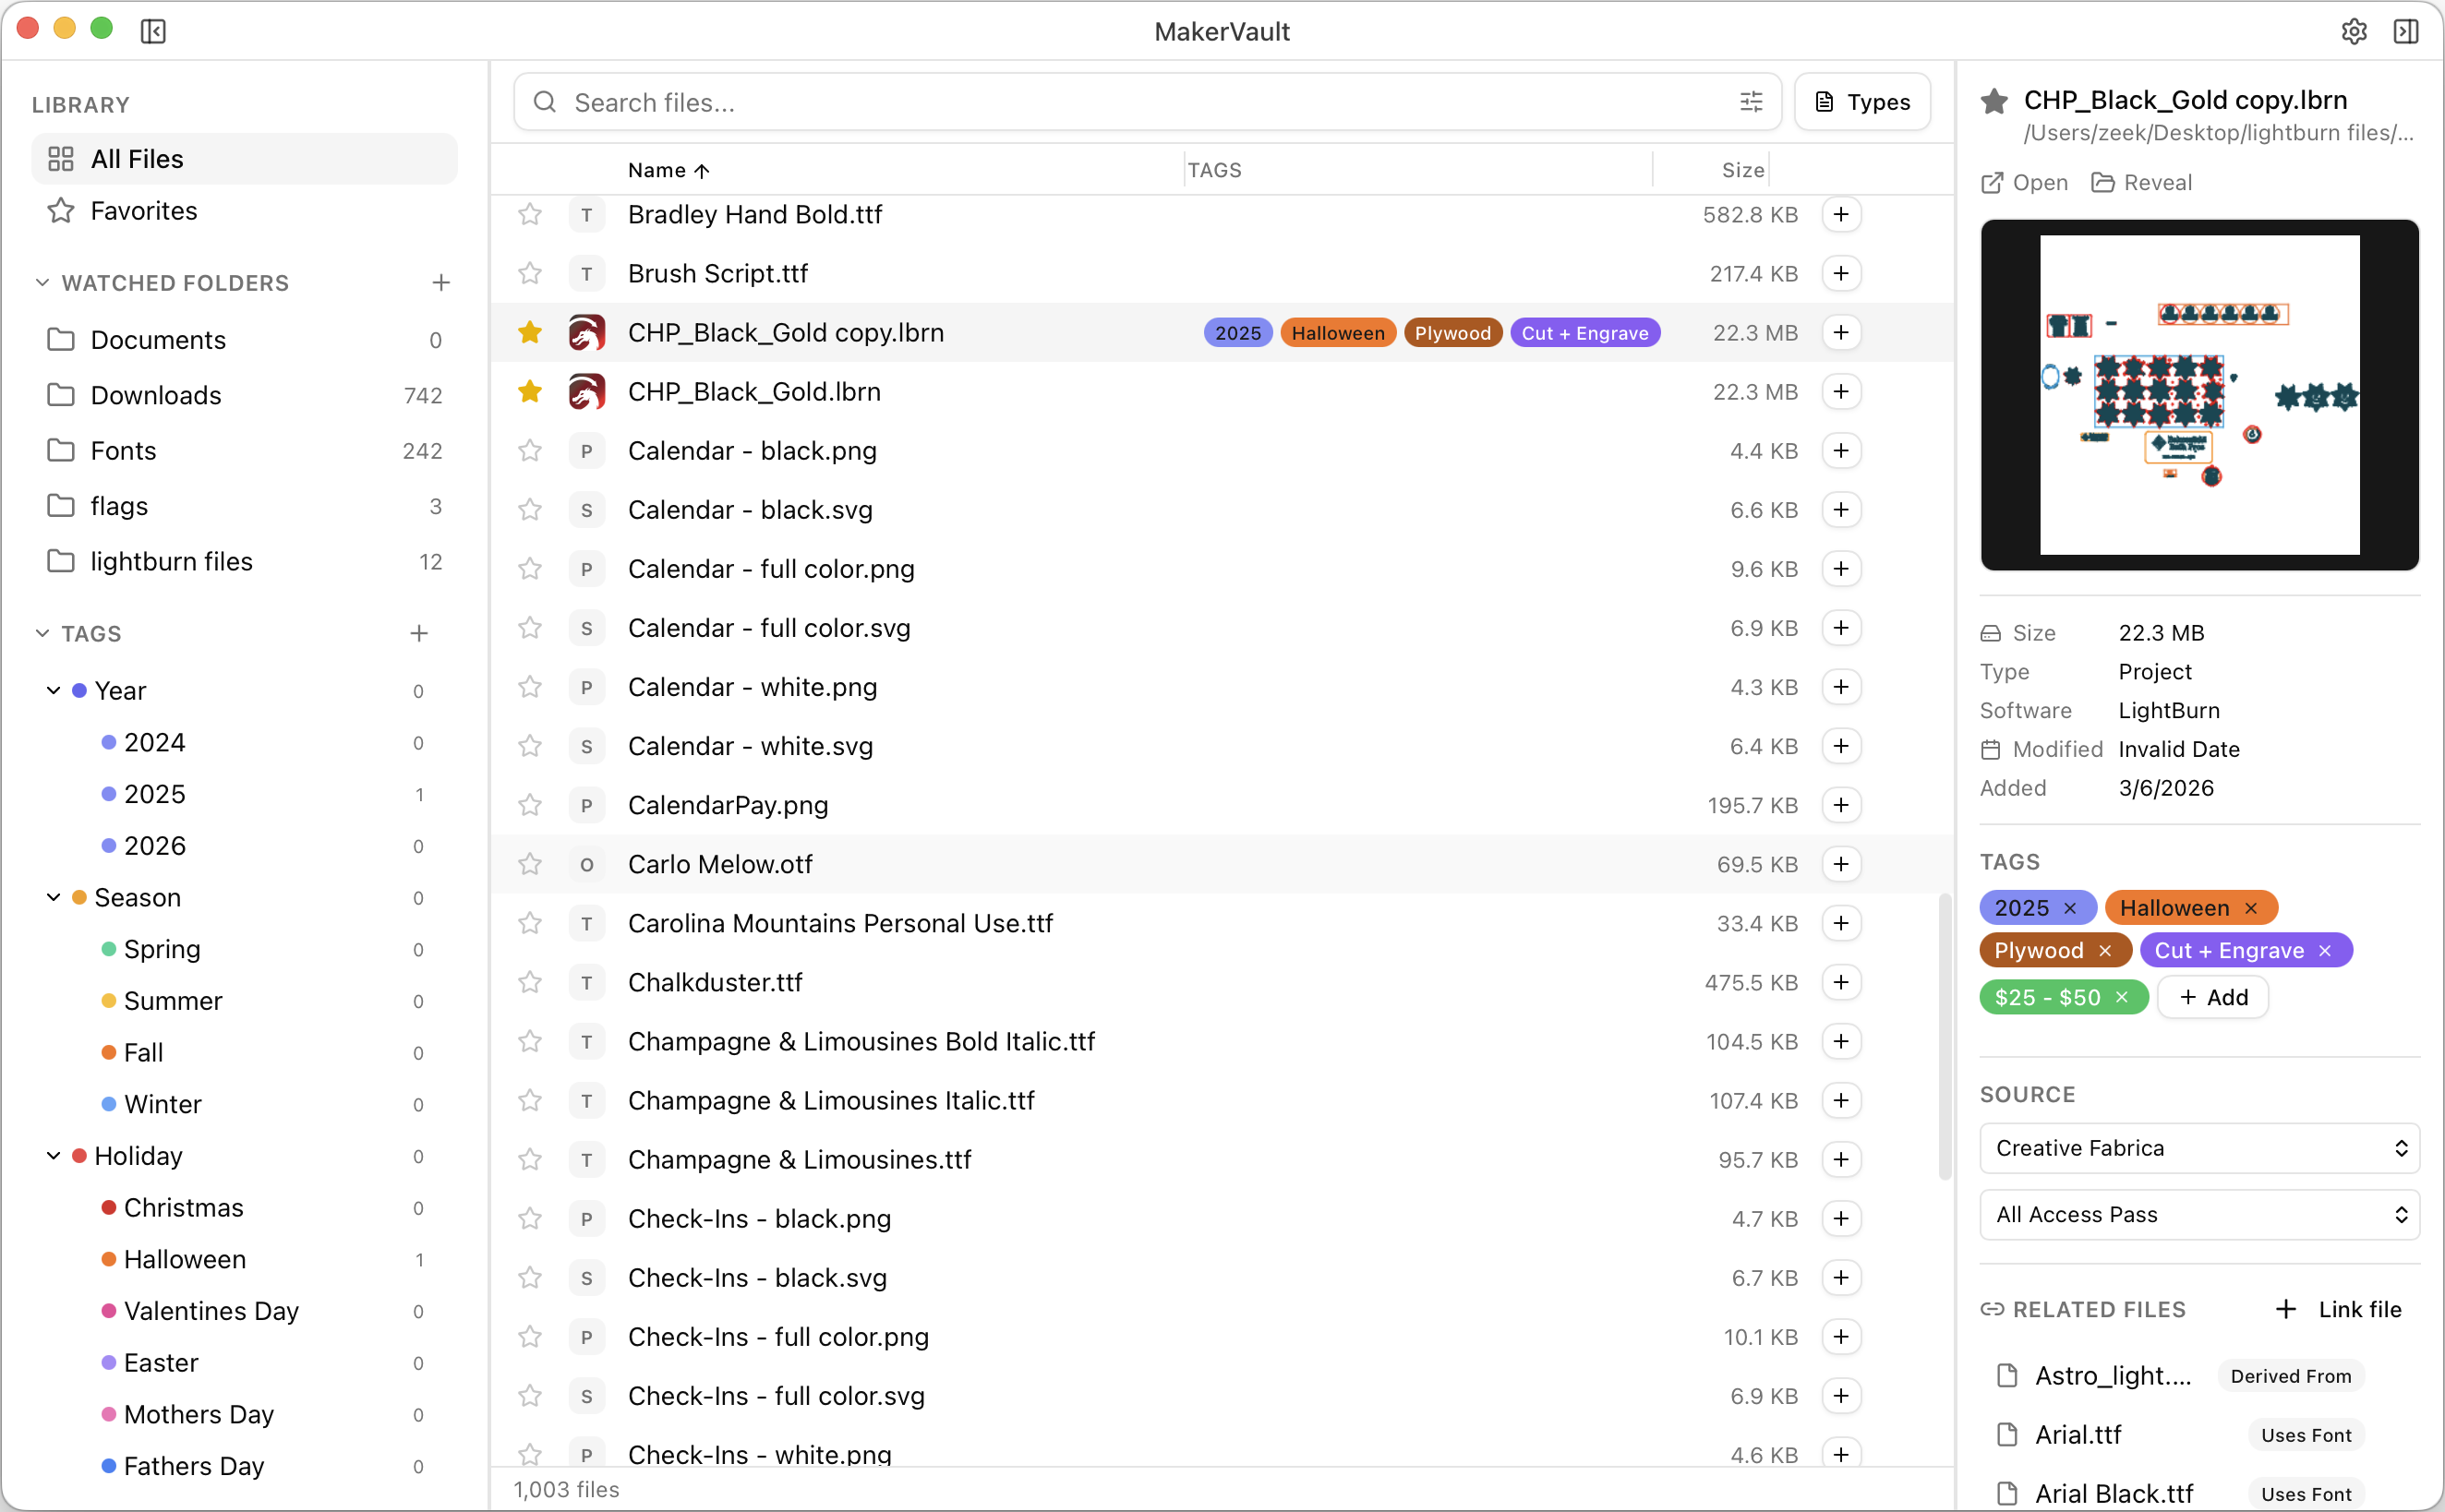The image size is (2445, 1512).
Task: Unfavorite CHP_Black_Gold copy.lbrn
Action: 530,332
